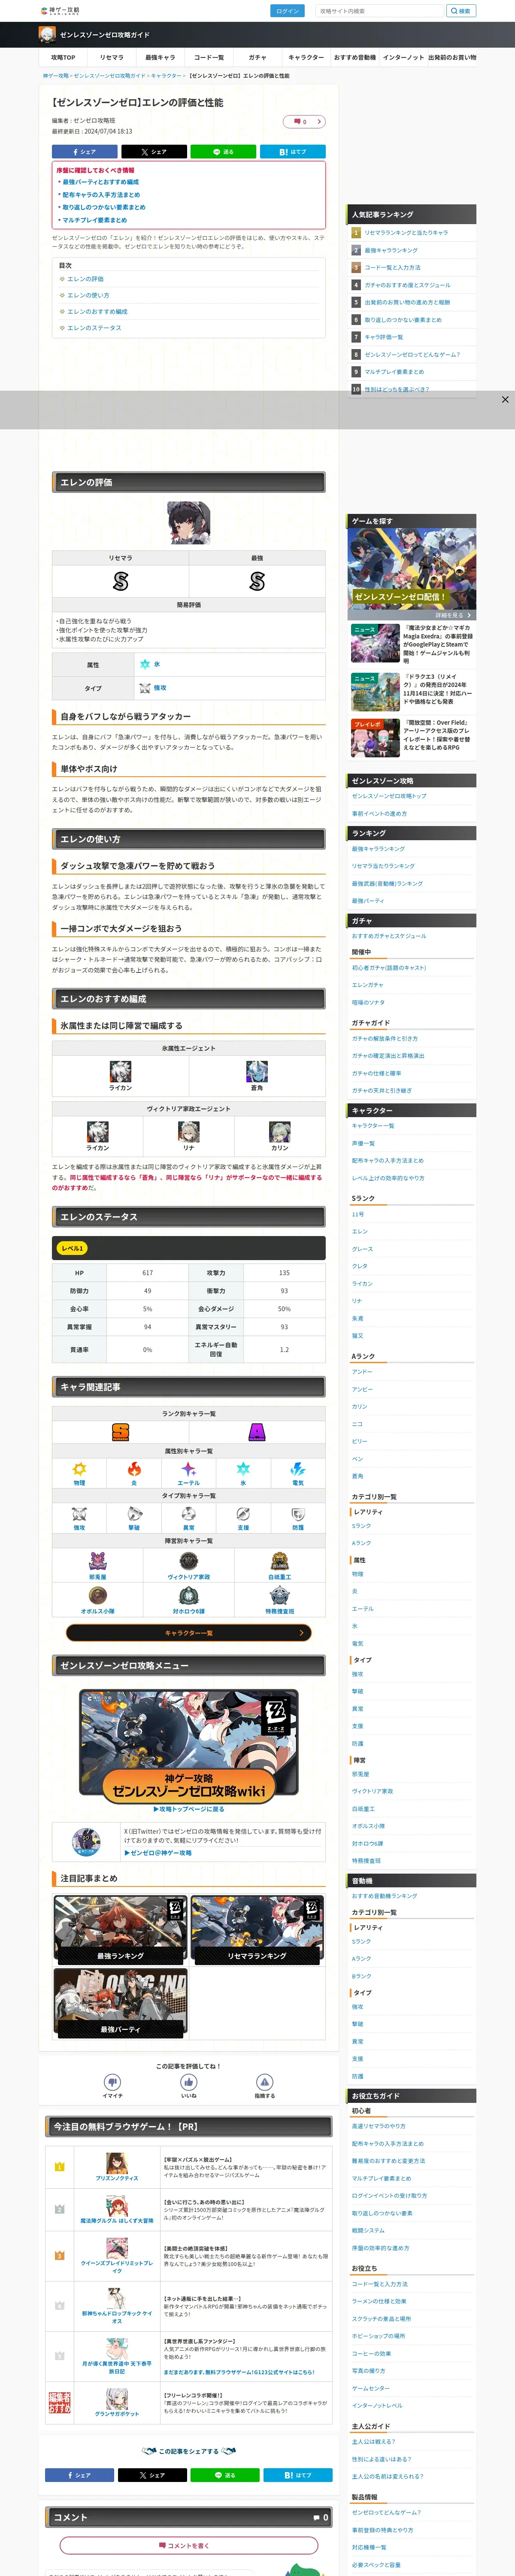
Task: Select the カリン agent icon
Action: pos(279,1132)
